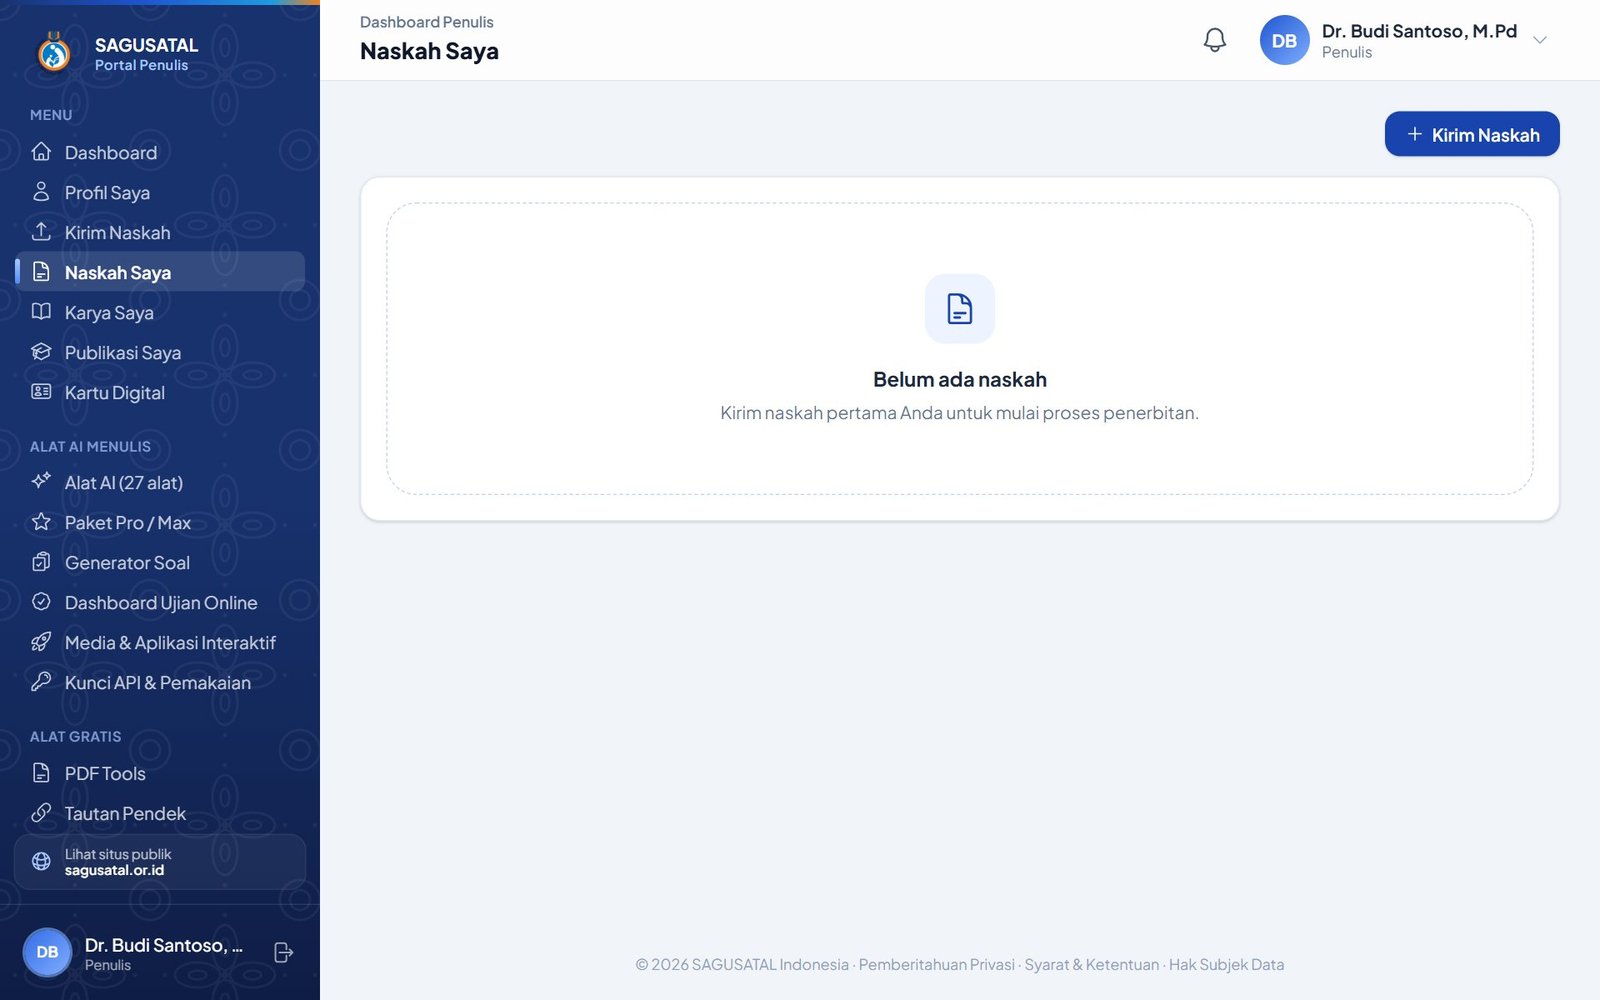
Task: Open Paket Pro / Max menu item
Action: (x=160, y=522)
